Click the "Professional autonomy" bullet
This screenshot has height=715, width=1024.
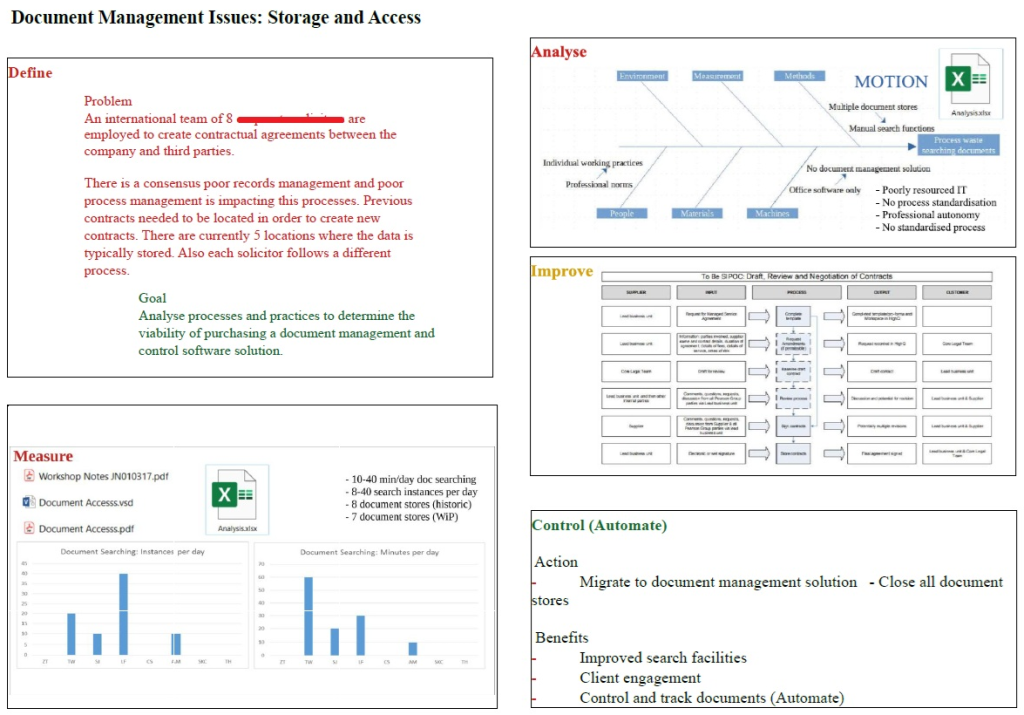(x=927, y=215)
